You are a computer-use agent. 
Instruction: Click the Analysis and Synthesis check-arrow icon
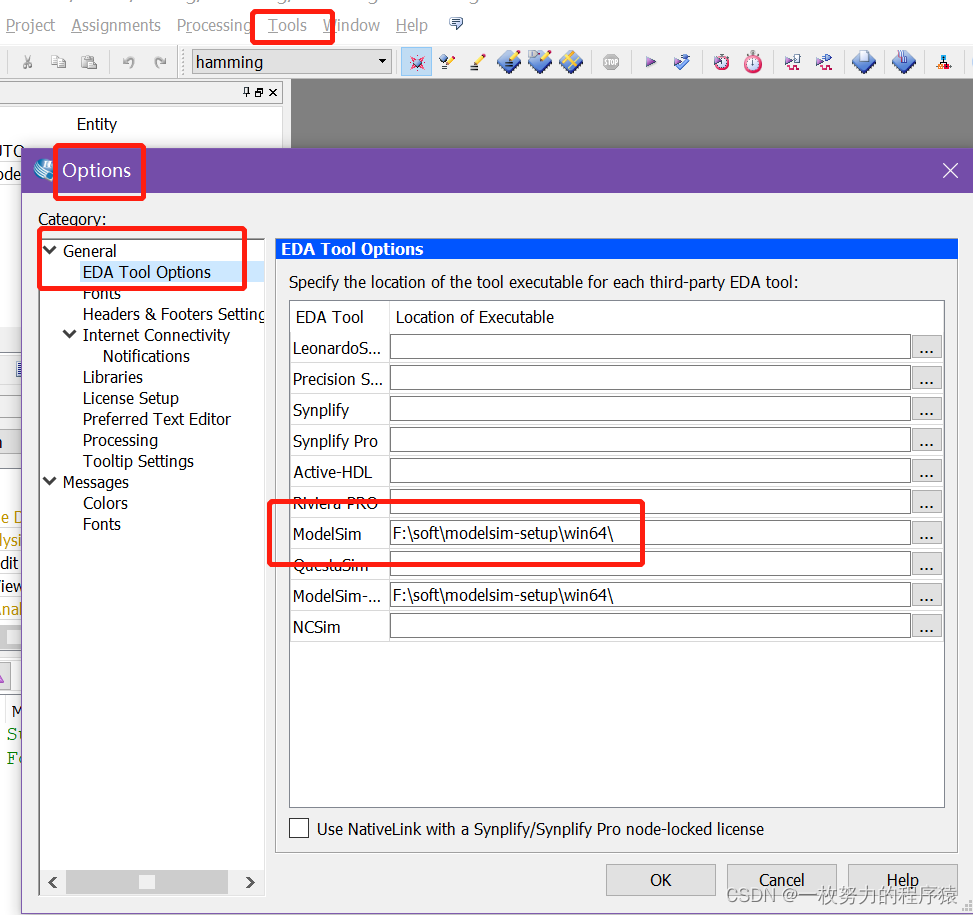681,62
